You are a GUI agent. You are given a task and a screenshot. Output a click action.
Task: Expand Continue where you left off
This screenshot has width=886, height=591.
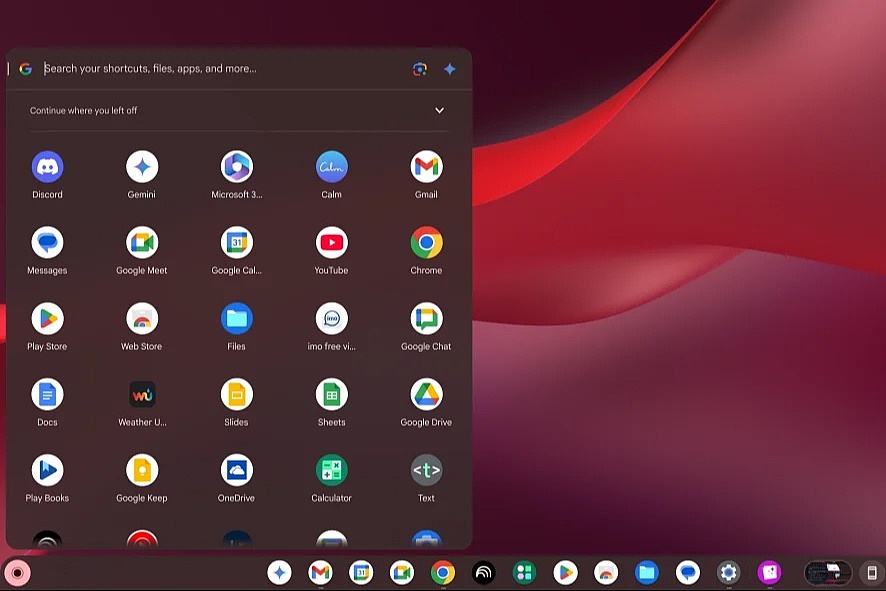point(439,110)
